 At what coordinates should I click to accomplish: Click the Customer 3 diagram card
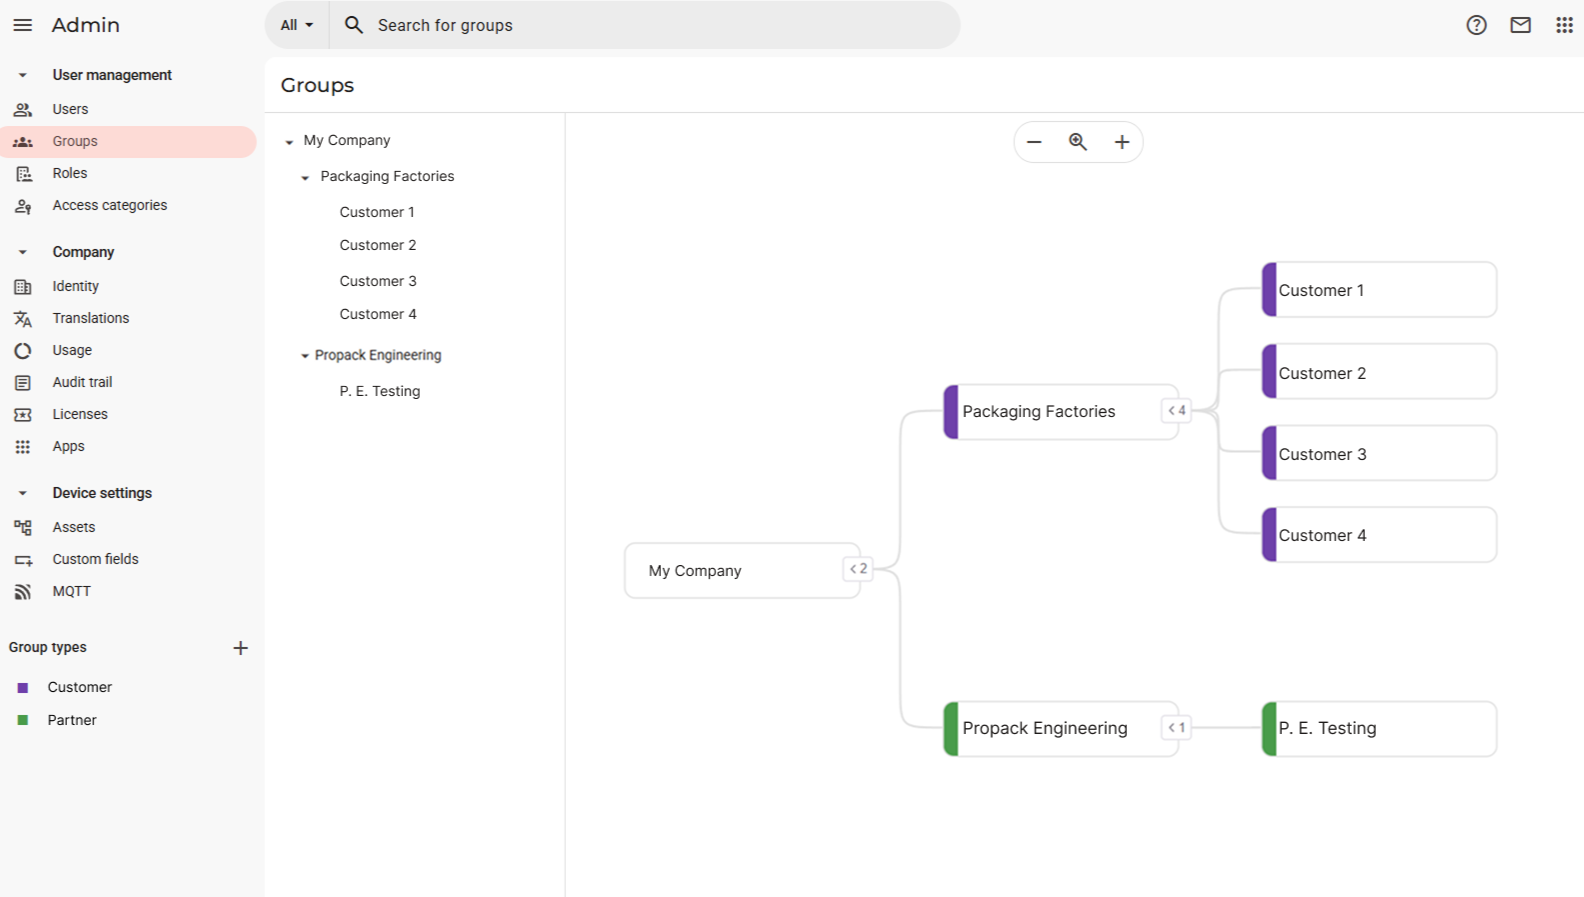(x=1379, y=453)
